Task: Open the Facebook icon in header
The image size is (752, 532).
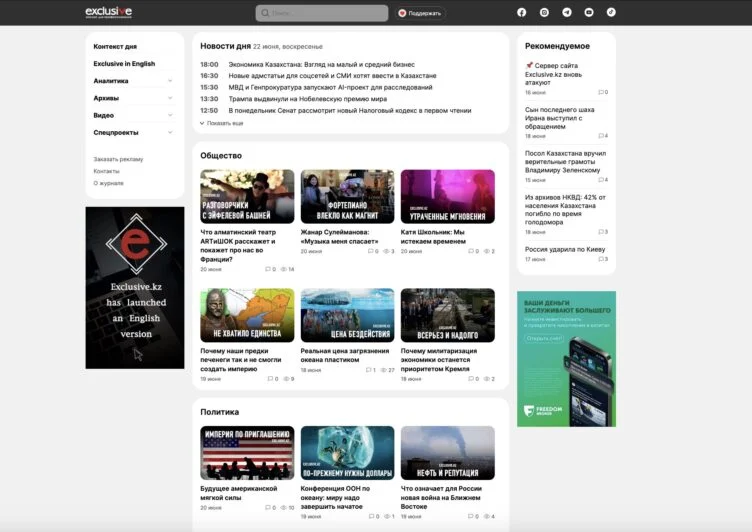Action: (x=521, y=12)
